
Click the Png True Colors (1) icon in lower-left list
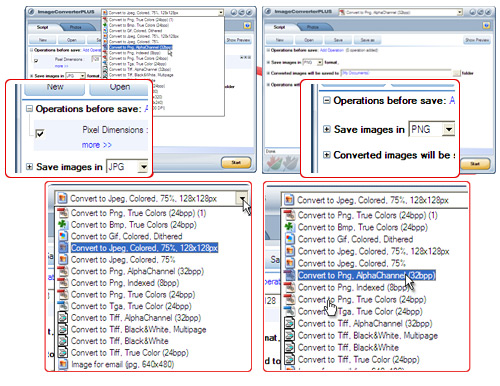pyautogui.click(x=63, y=213)
